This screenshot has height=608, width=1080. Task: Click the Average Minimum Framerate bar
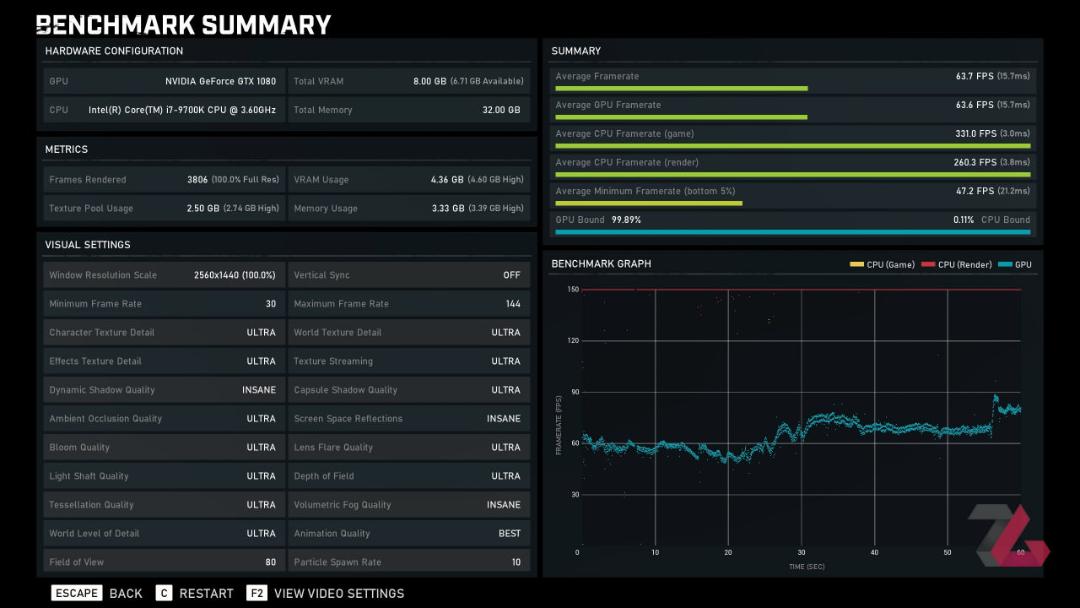[x=649, y=203]
